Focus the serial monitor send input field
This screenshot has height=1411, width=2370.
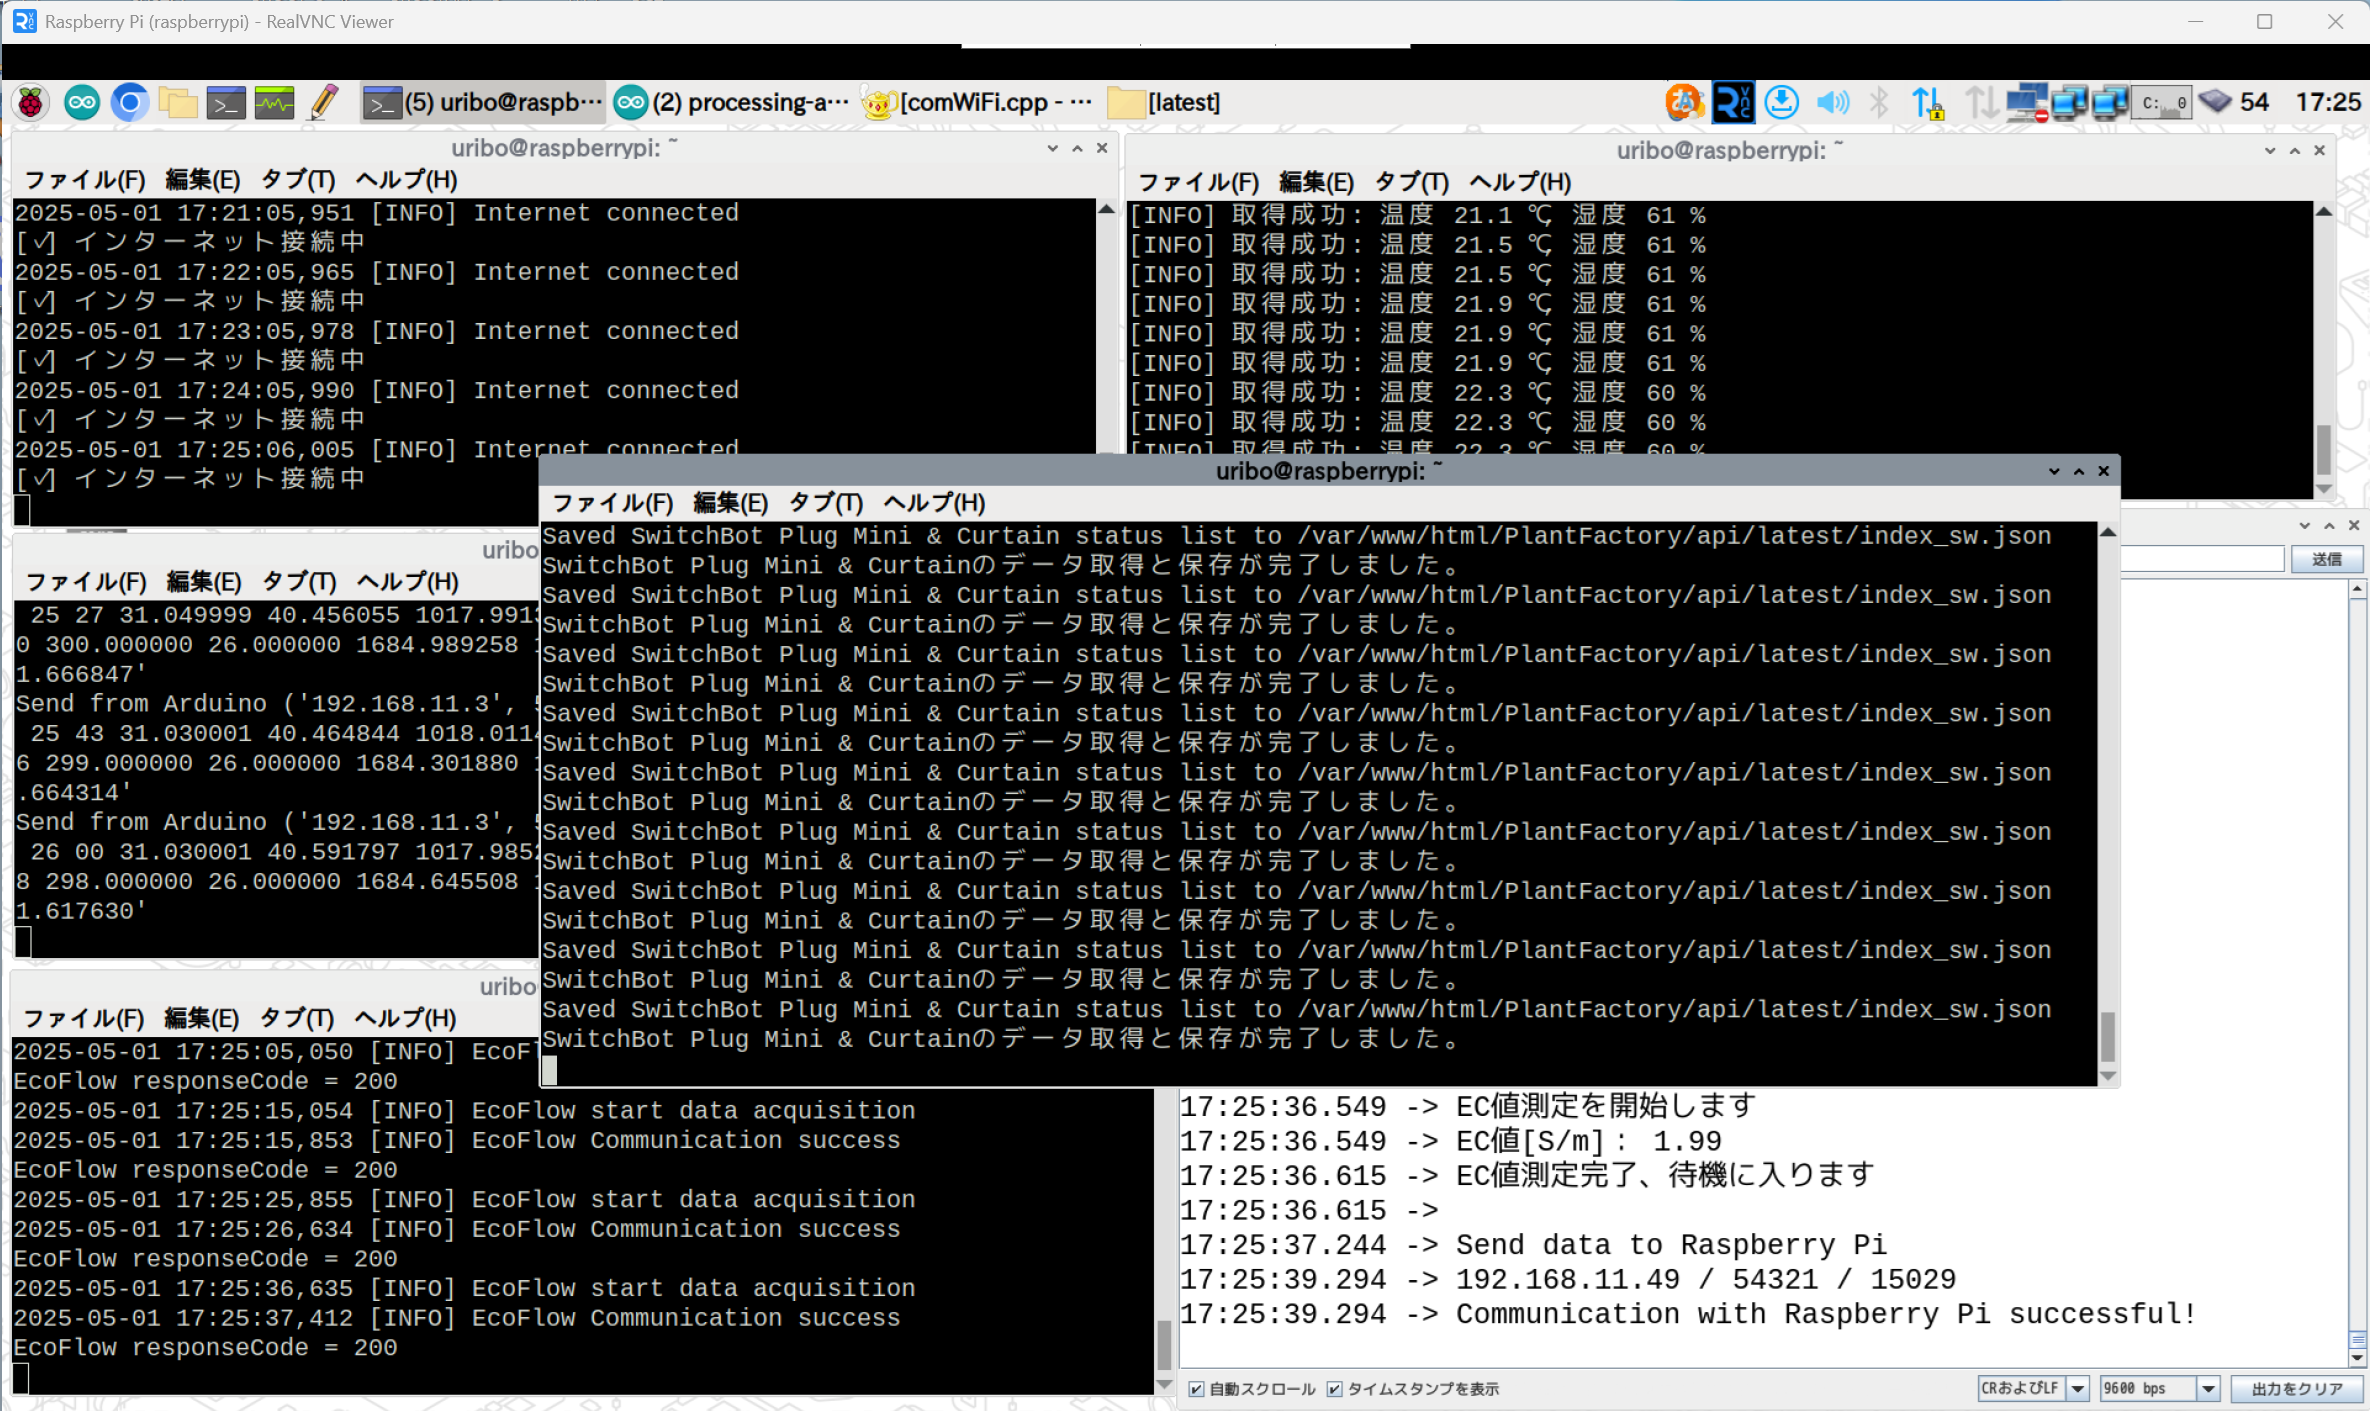click(2202, 559)
